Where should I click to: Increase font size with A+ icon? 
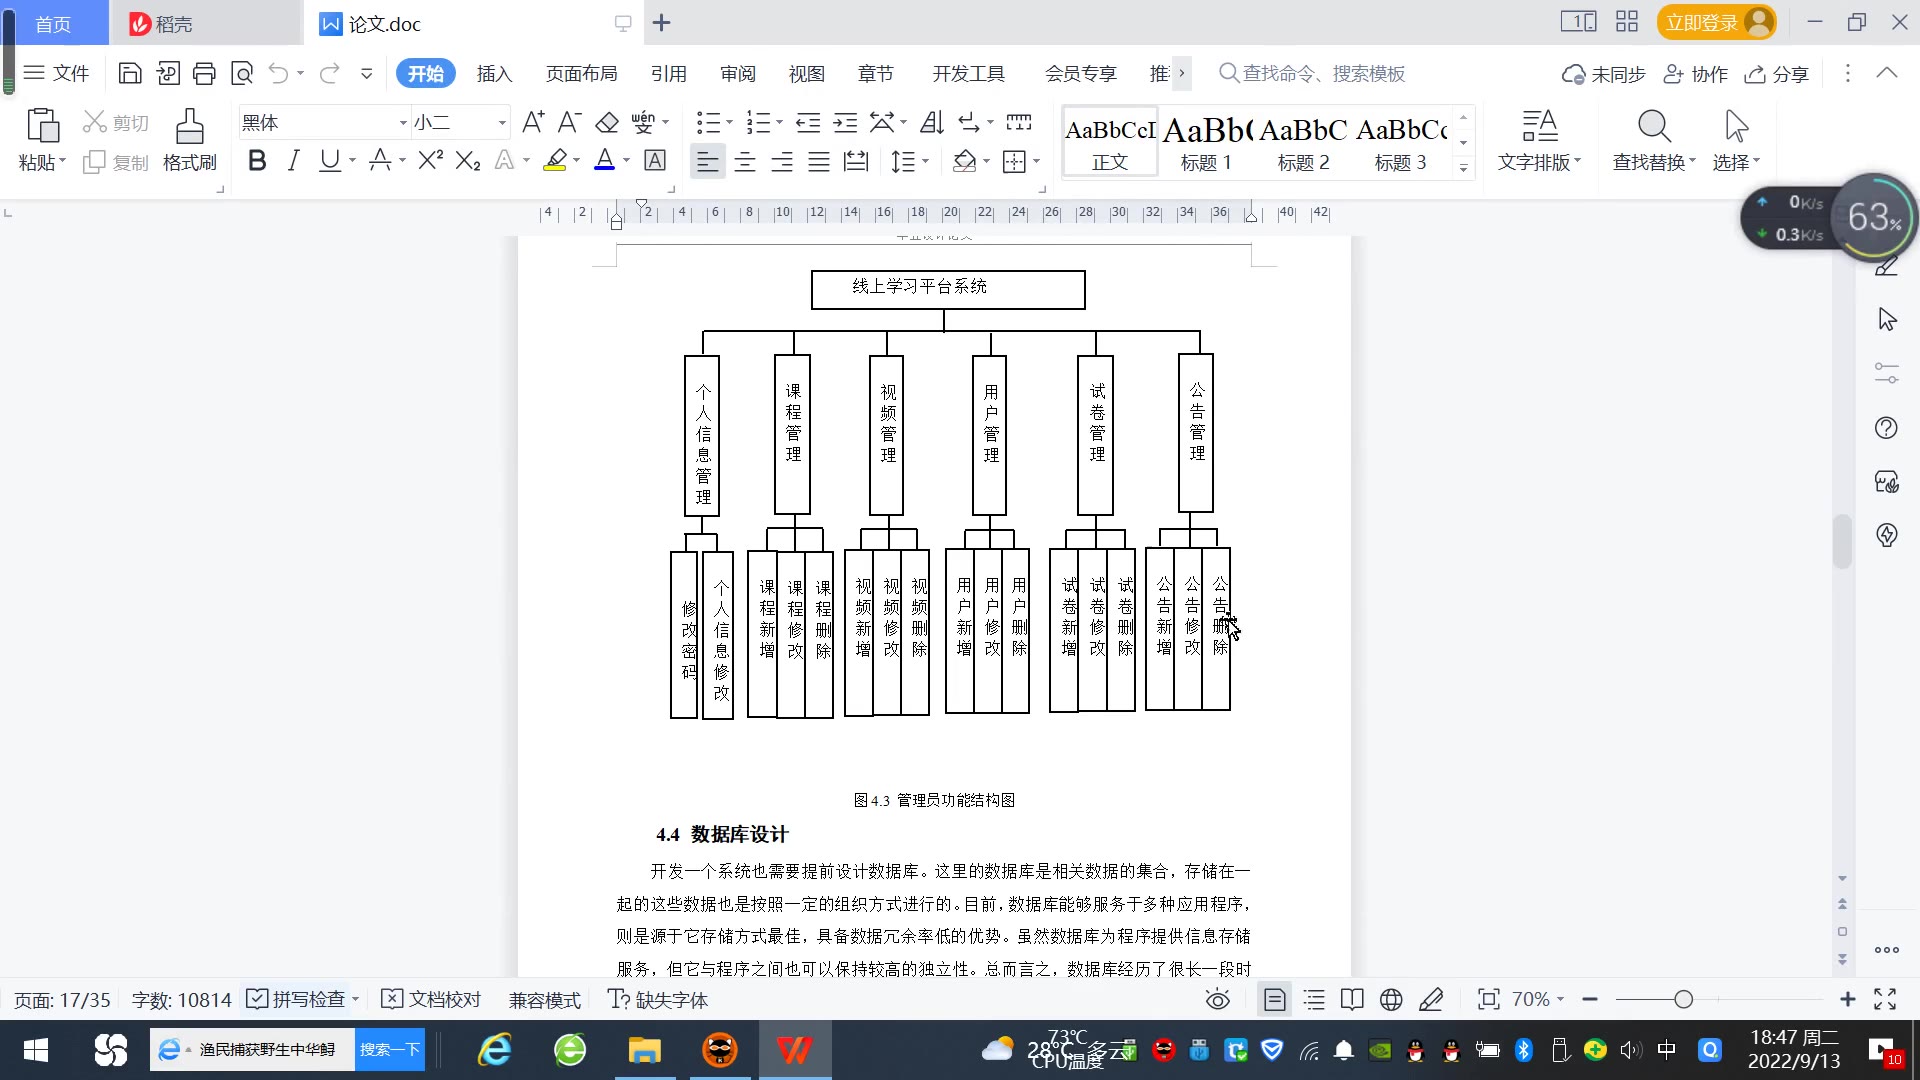pyautogui.click(x=533, y=122)
